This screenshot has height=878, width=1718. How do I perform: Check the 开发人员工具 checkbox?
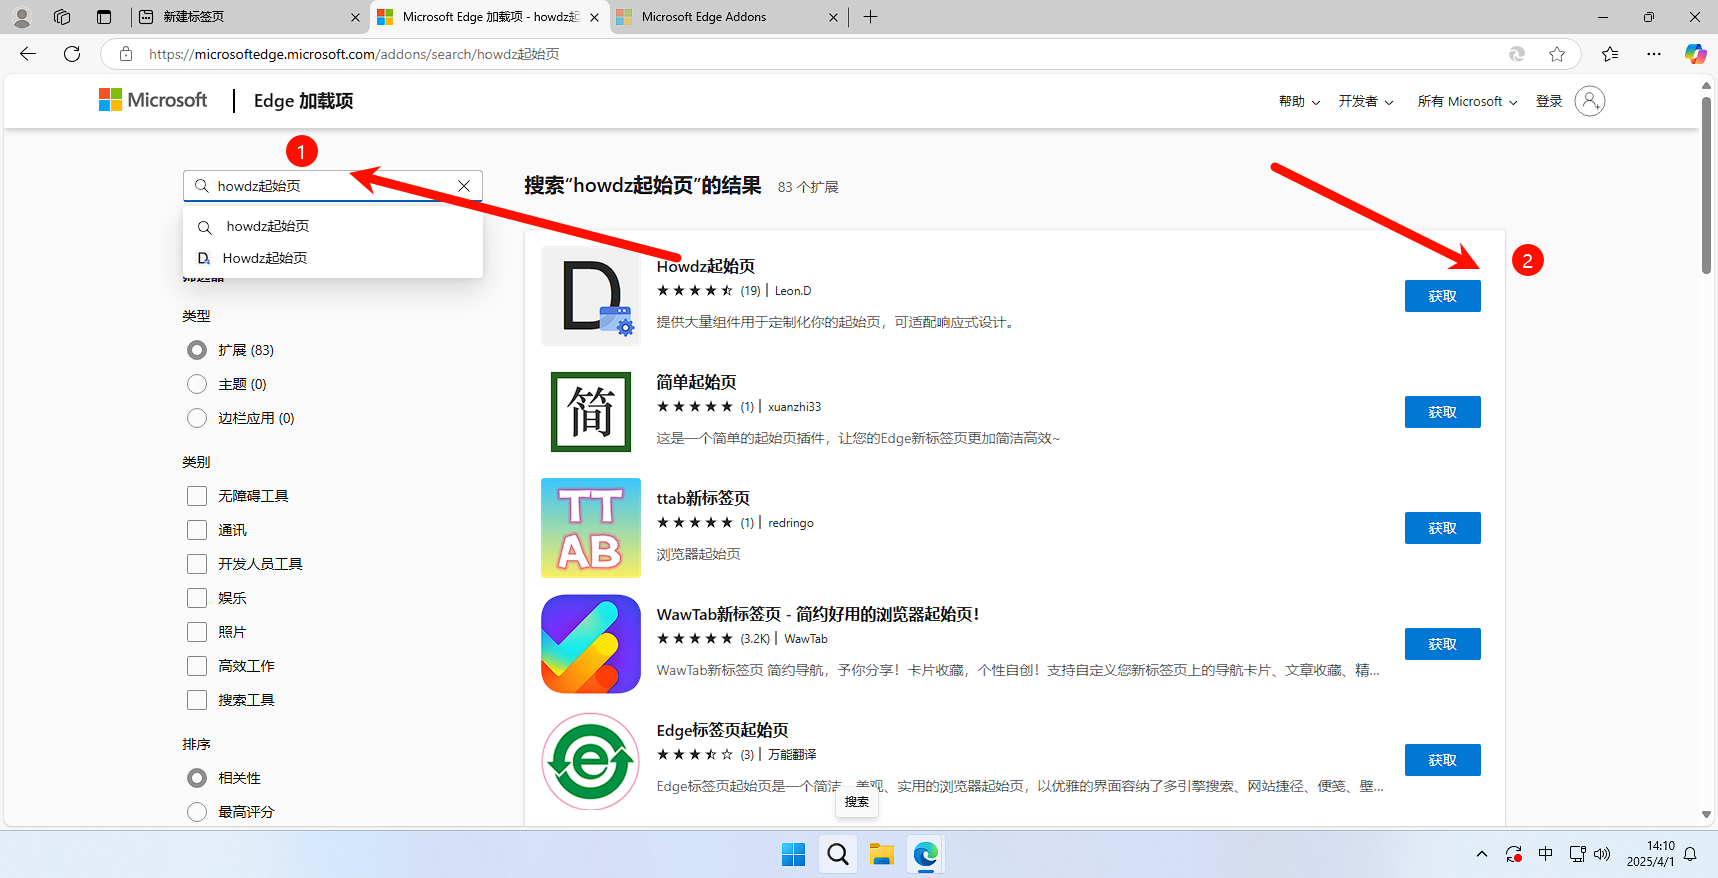(197, 564)
